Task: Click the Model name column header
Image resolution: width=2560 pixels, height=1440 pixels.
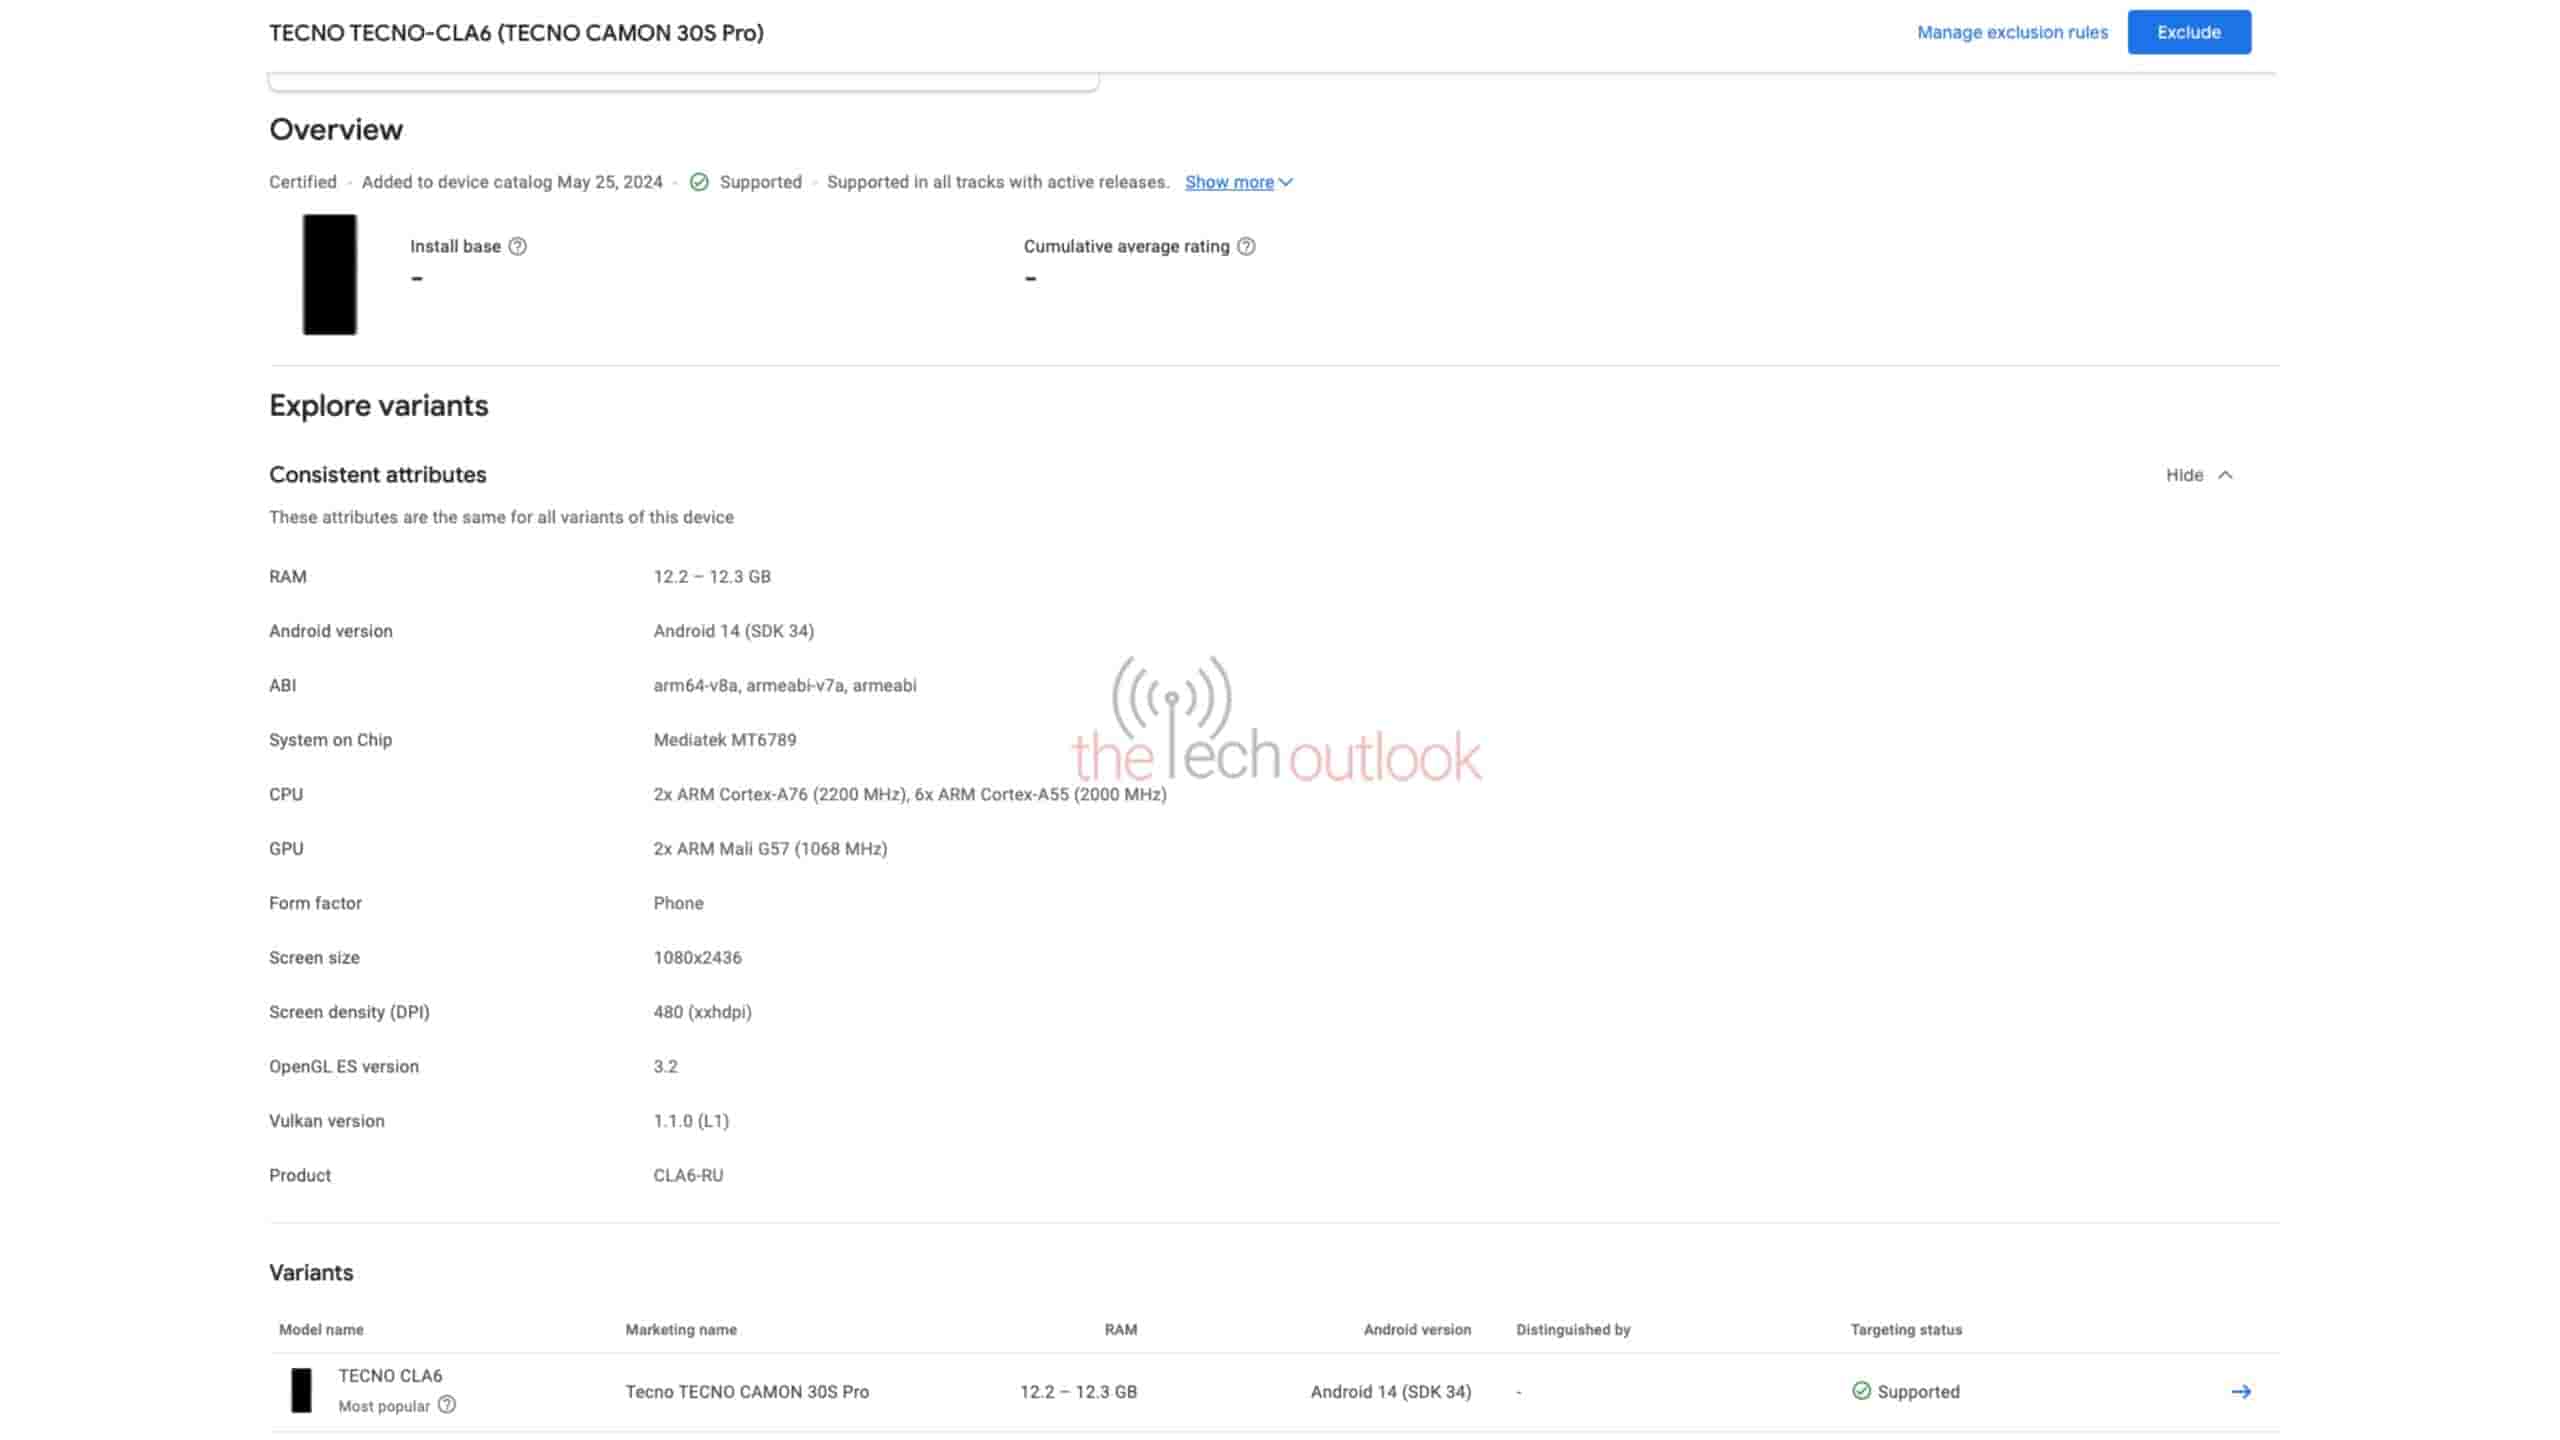Action: pyautogui.click(x=321, y=1329)
